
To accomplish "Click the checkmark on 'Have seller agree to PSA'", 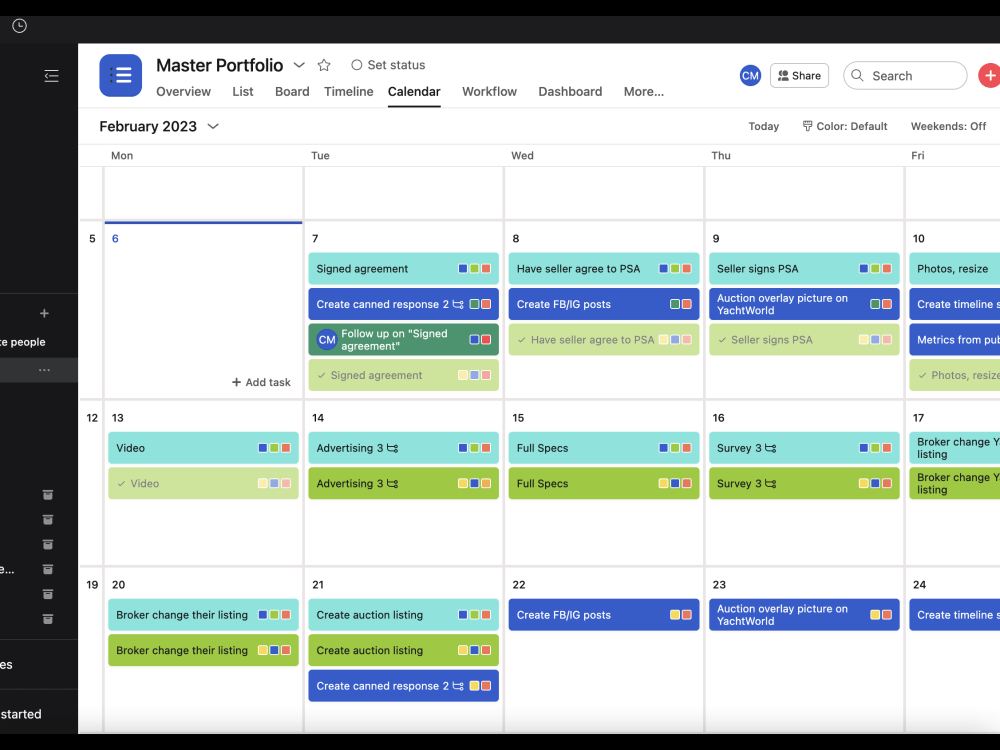I will [x=522, y=339].
